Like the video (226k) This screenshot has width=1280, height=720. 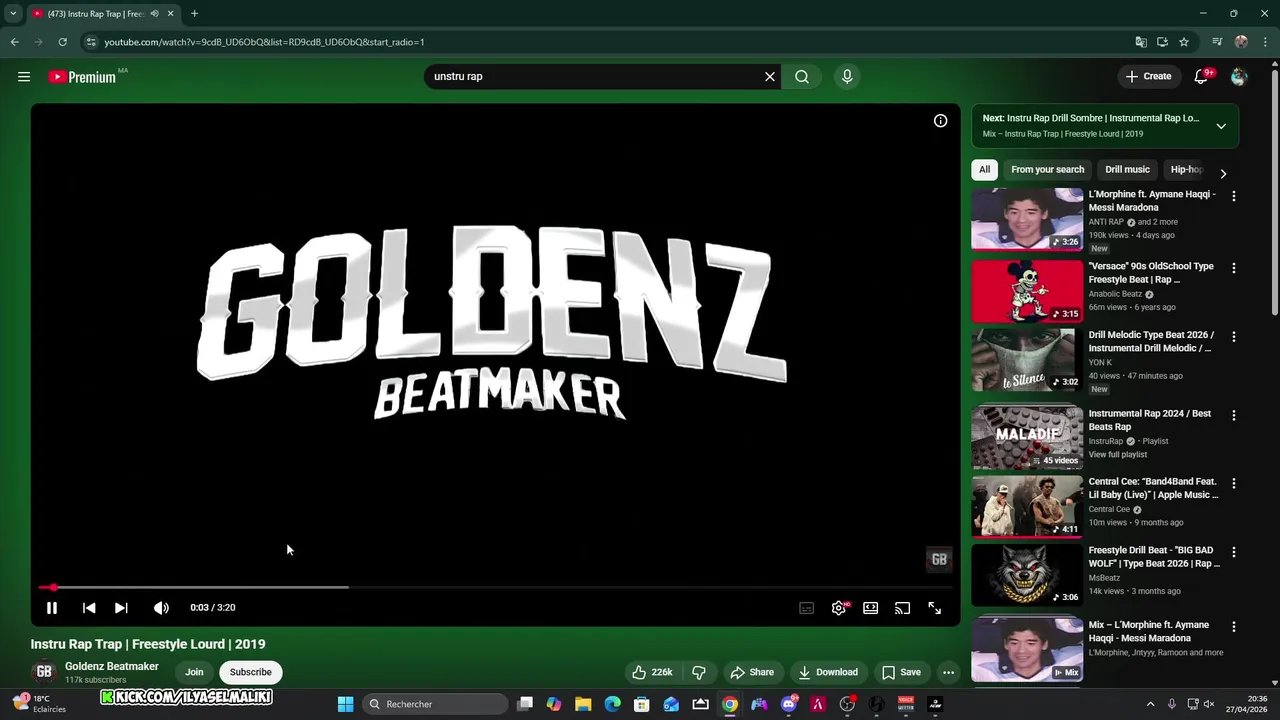[x=650, y=672]
